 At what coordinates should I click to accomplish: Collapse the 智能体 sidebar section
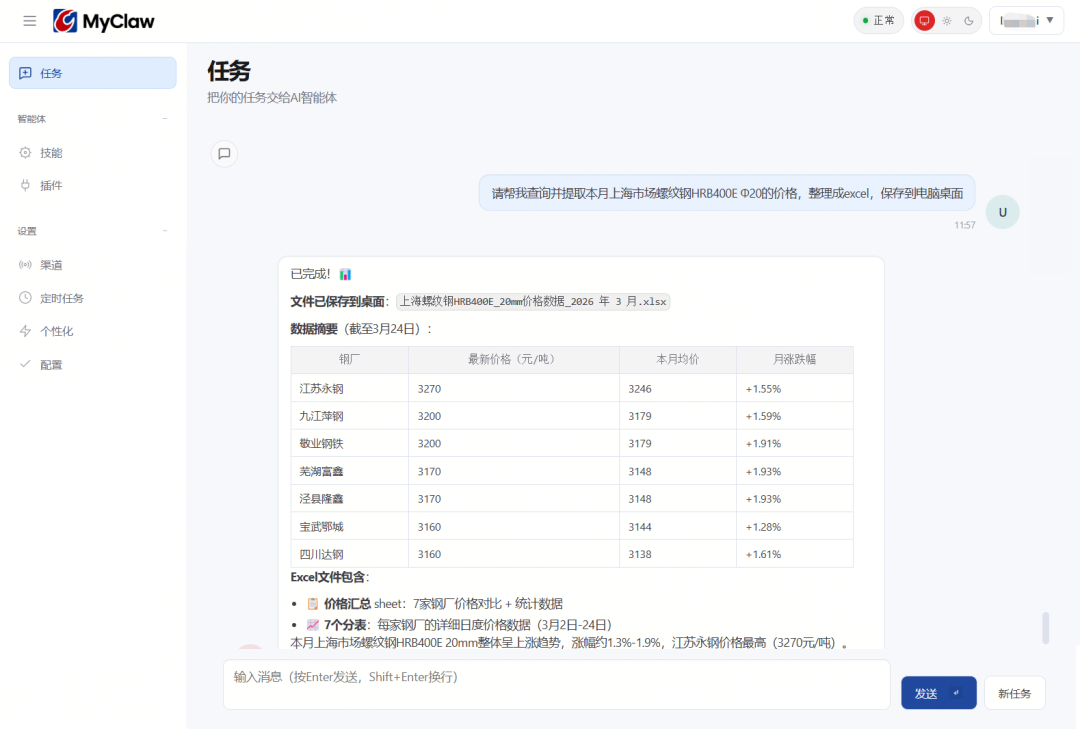point(165,119)
